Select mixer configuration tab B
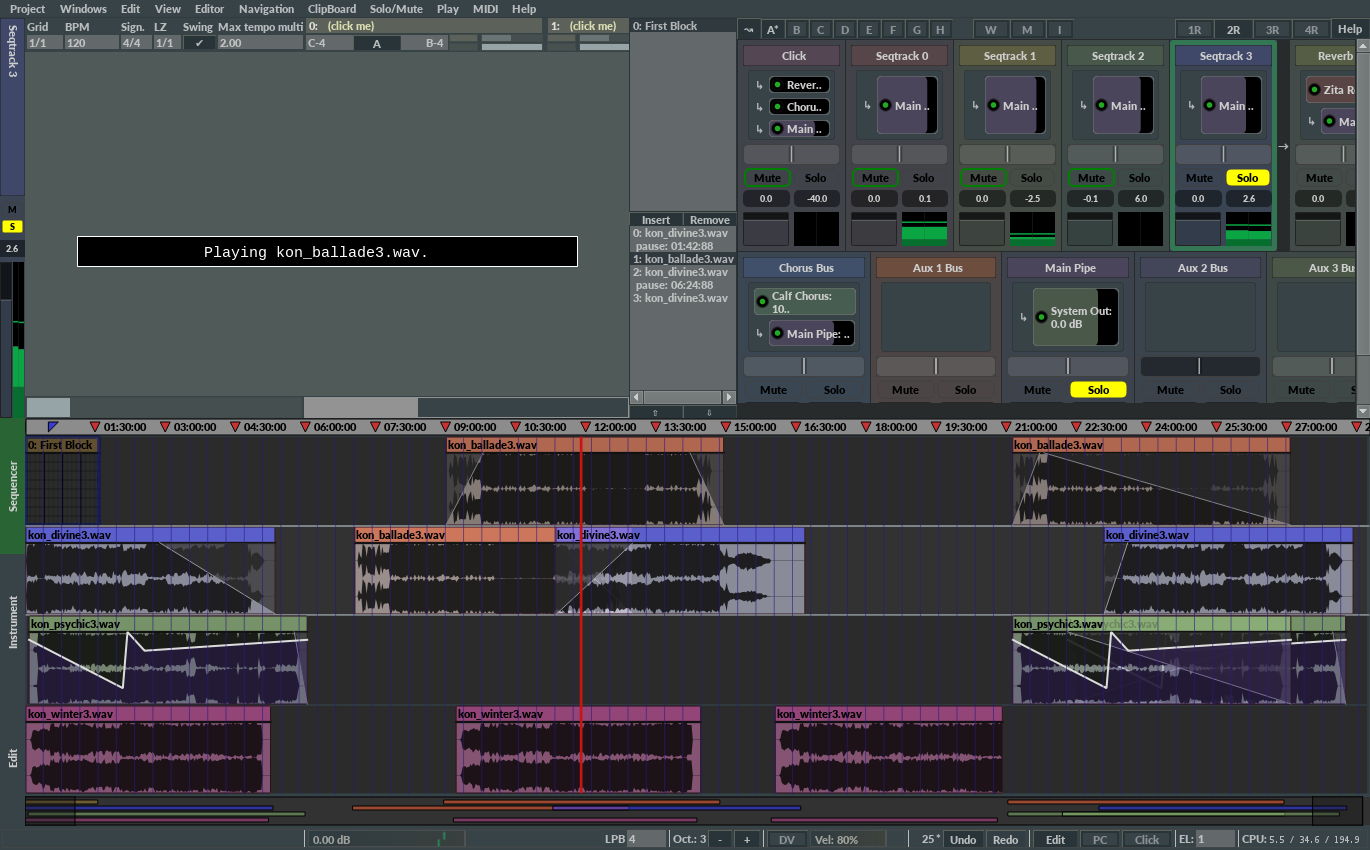 click(x=796, y=30)
